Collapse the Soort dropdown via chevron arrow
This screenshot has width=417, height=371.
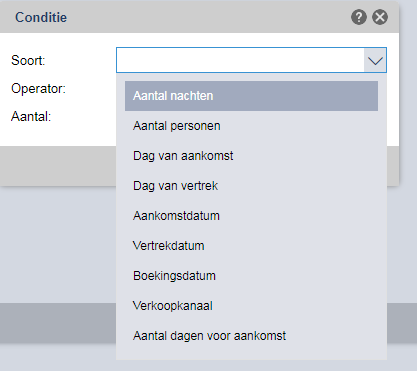point(375,60)
